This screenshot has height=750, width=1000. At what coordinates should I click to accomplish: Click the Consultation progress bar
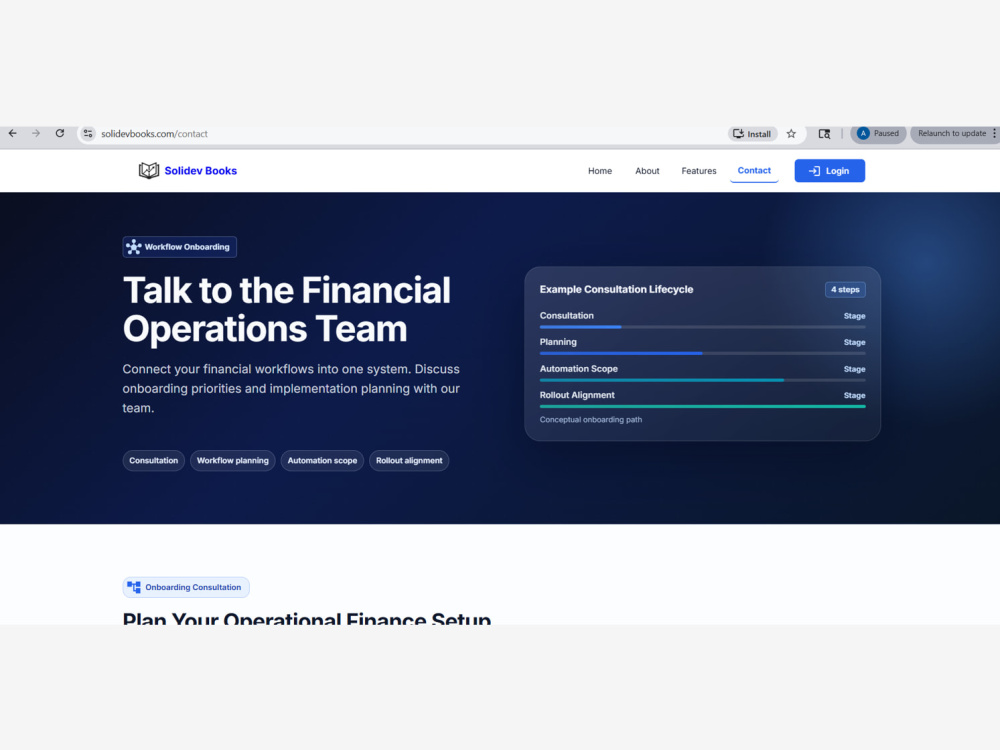(702, 327)
